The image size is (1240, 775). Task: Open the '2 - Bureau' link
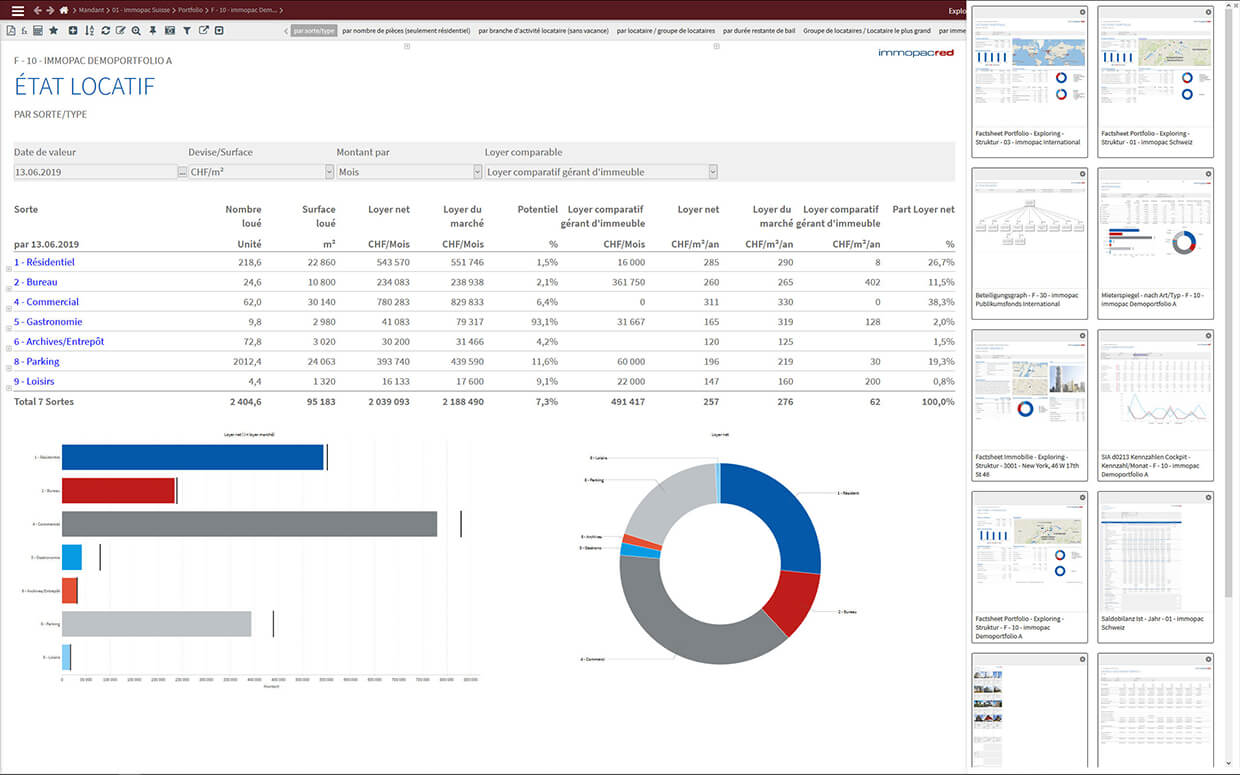tap(35, 282)
